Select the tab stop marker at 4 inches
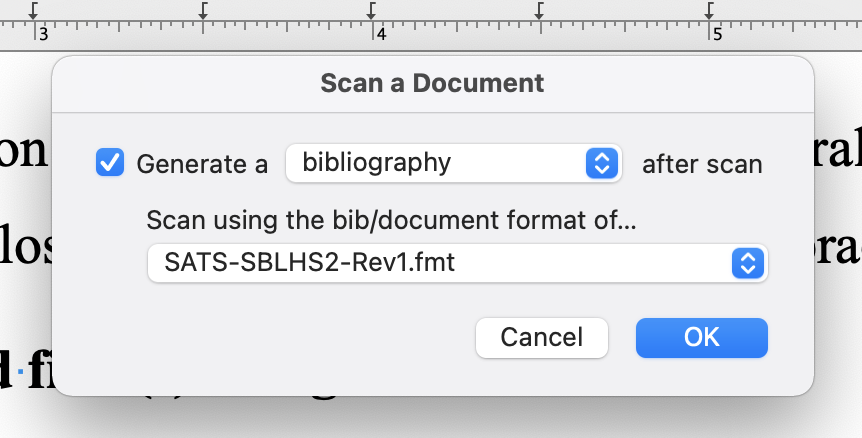 (372, 10)
